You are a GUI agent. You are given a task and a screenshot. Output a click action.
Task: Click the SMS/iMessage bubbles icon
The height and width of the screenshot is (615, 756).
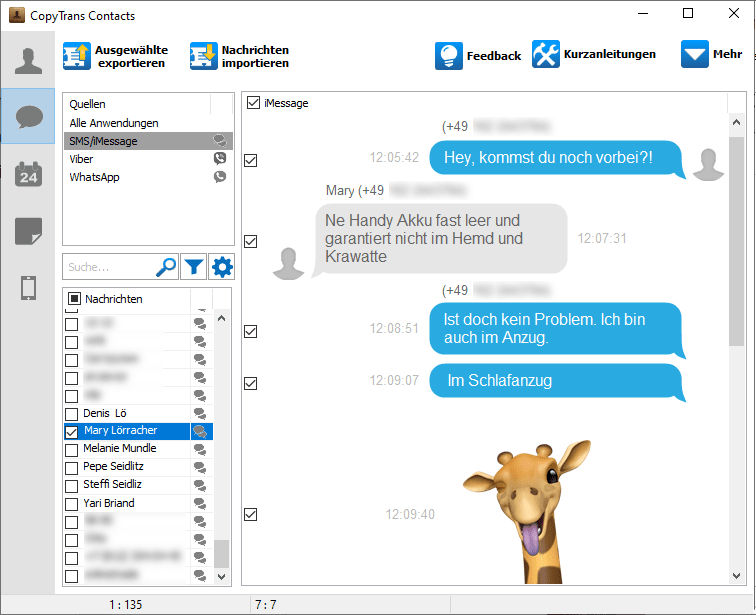(x=220, y=140)
